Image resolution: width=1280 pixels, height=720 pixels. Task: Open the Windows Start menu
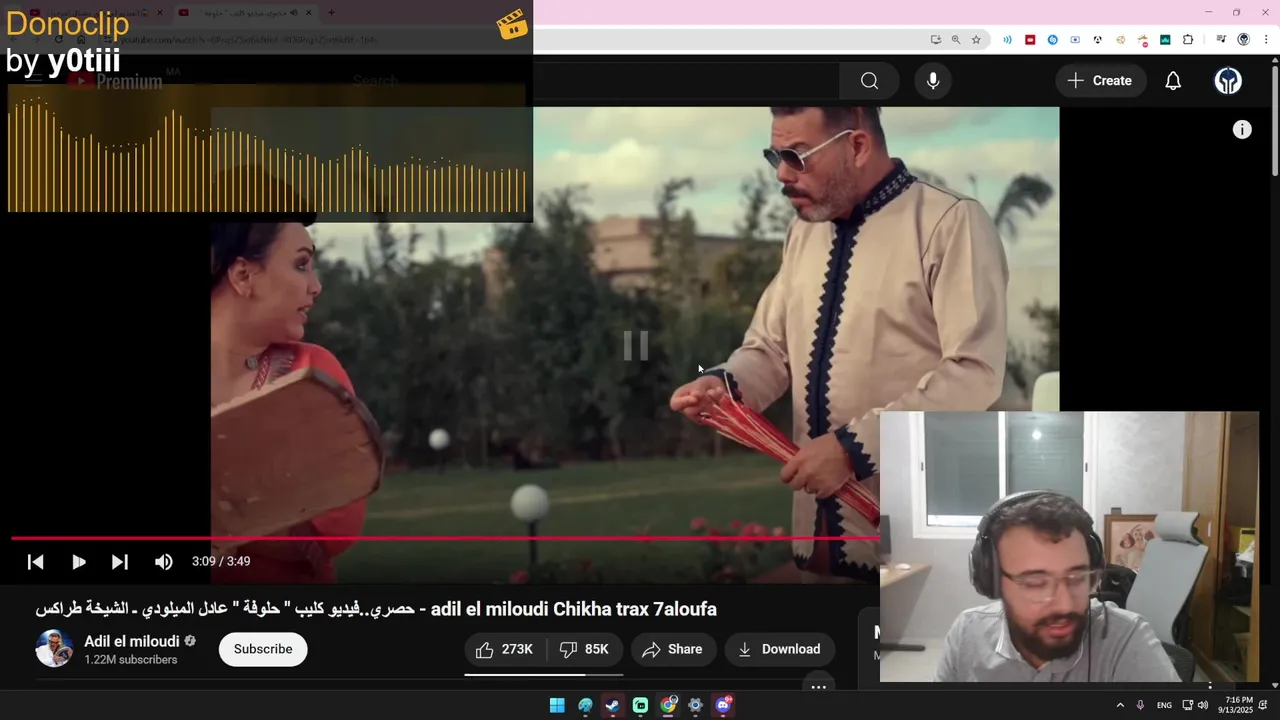557,705
